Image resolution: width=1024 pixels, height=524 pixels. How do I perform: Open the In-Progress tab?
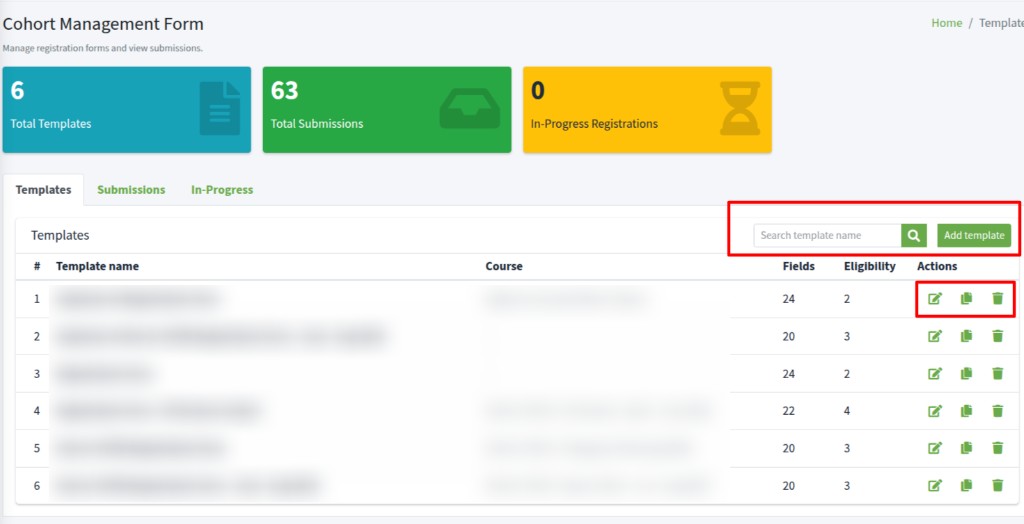point(222,190)
